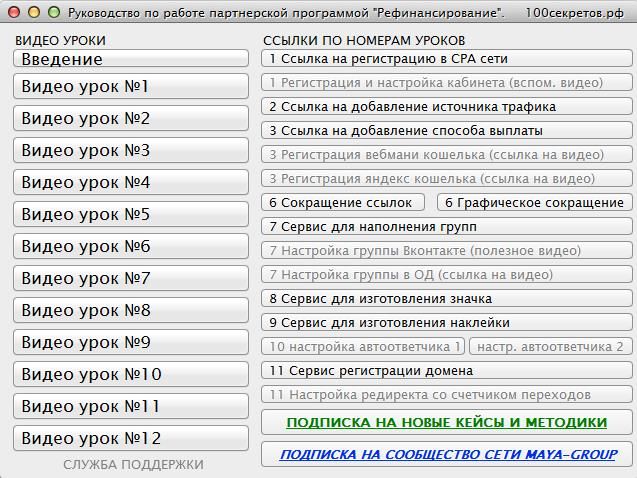Follow ПОДПИСКА НА НОВЫЕ КЕЙСЫ И МЕТОДИКИ link

coord(446,423)
